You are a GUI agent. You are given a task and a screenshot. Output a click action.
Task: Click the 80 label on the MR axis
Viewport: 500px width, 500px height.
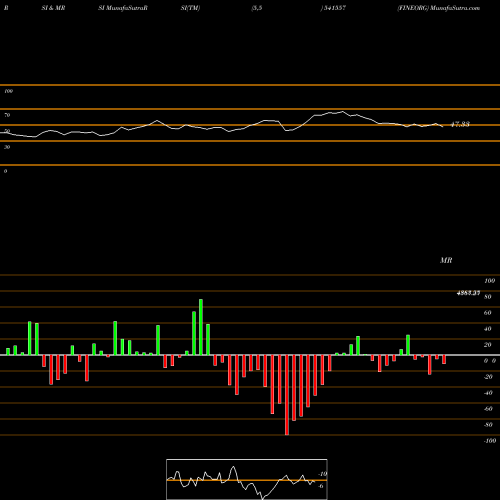click(x=488, y=297)
